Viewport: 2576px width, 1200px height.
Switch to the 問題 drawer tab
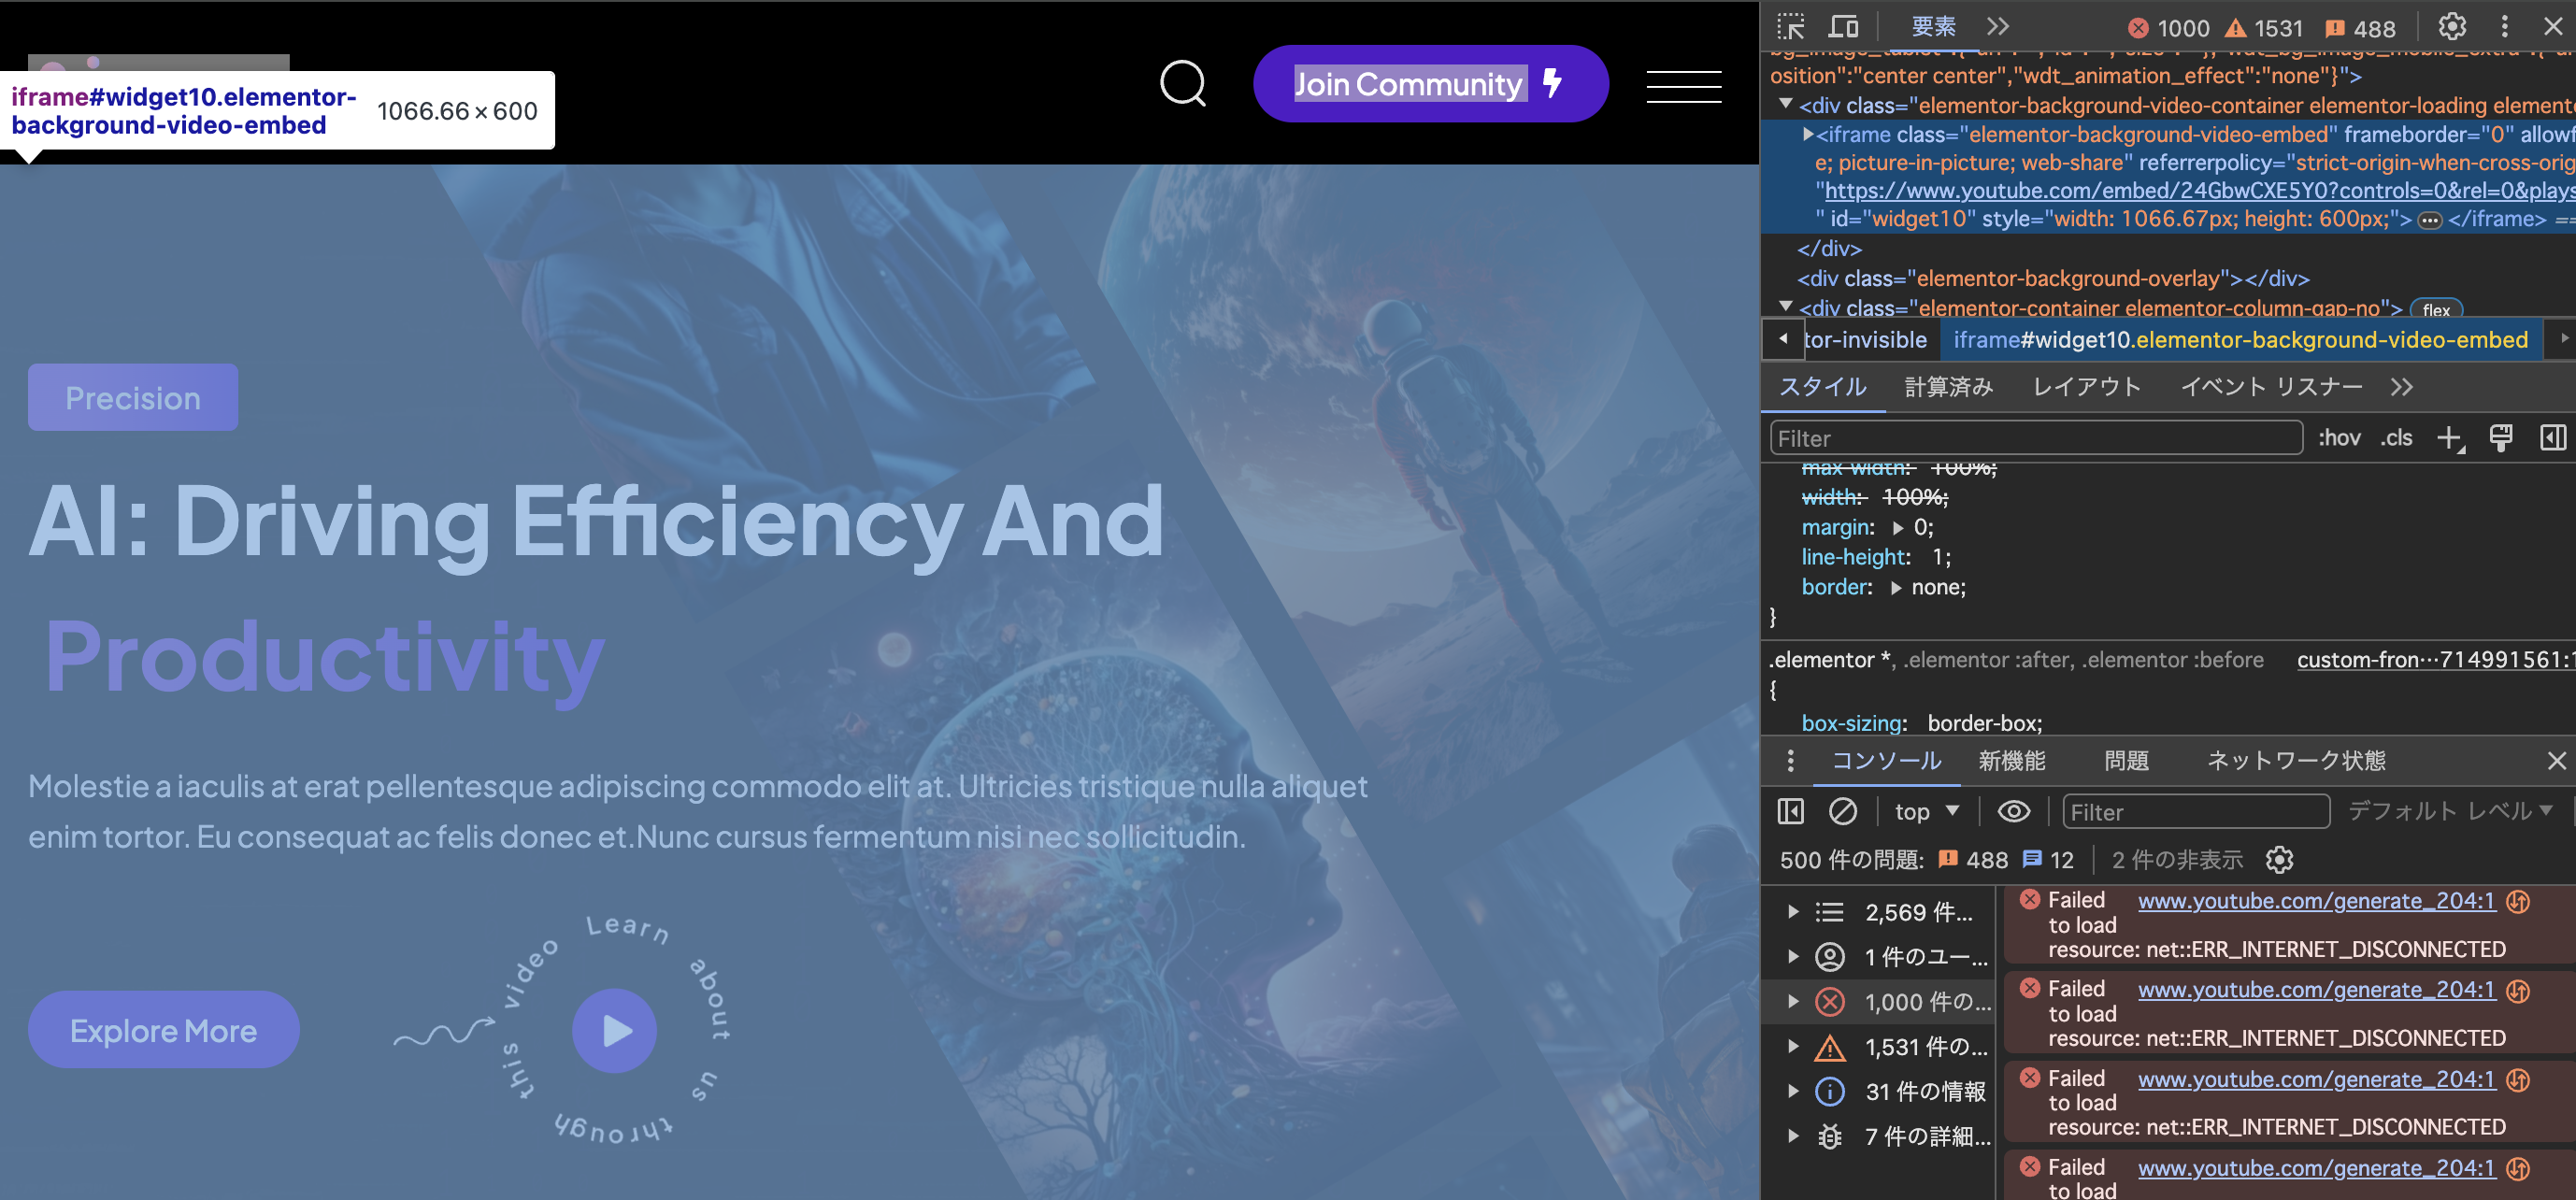pyautogui.click(x=2126, y=761)
